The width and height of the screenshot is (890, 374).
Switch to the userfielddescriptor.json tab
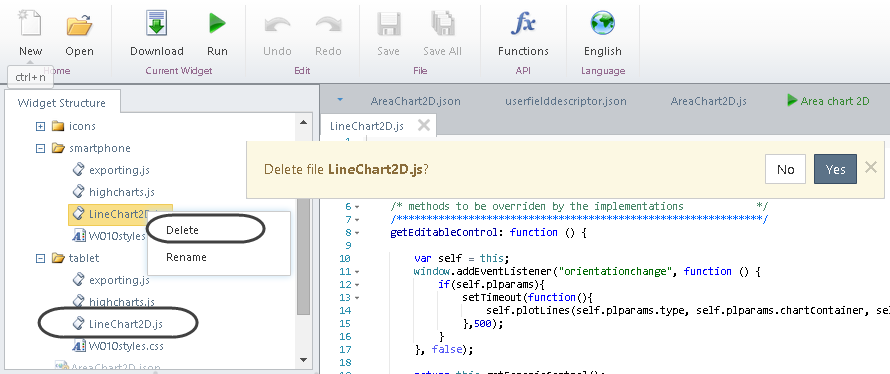click(566, 101)
